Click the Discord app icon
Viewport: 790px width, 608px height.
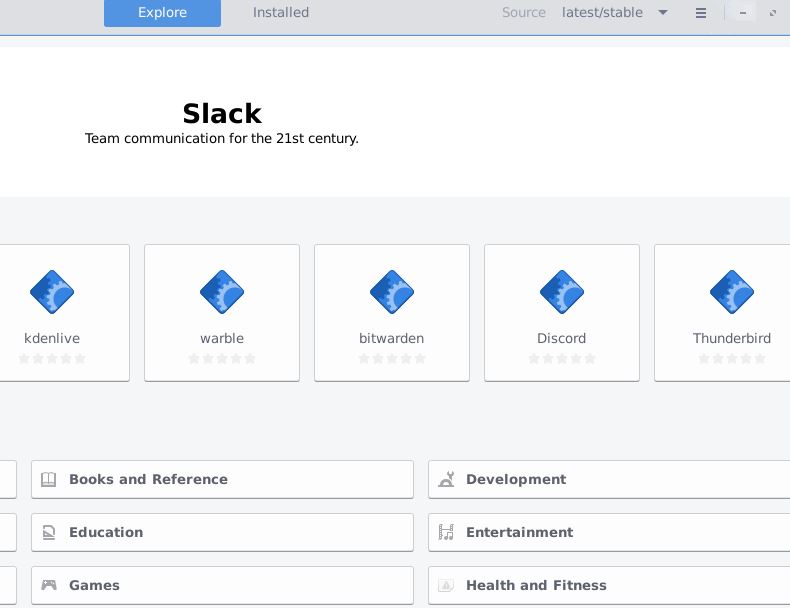[x=562, y=293]
